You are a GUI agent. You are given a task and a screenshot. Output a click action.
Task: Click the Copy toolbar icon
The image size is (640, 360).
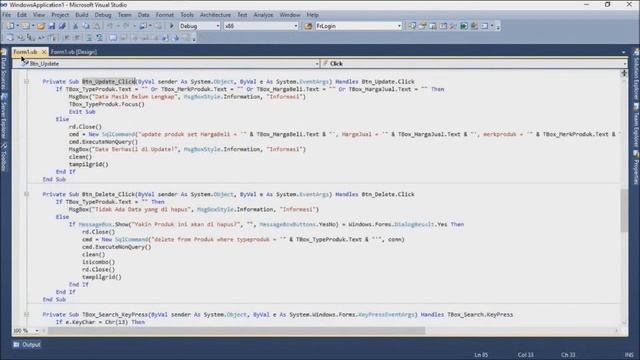coord(86,26)
